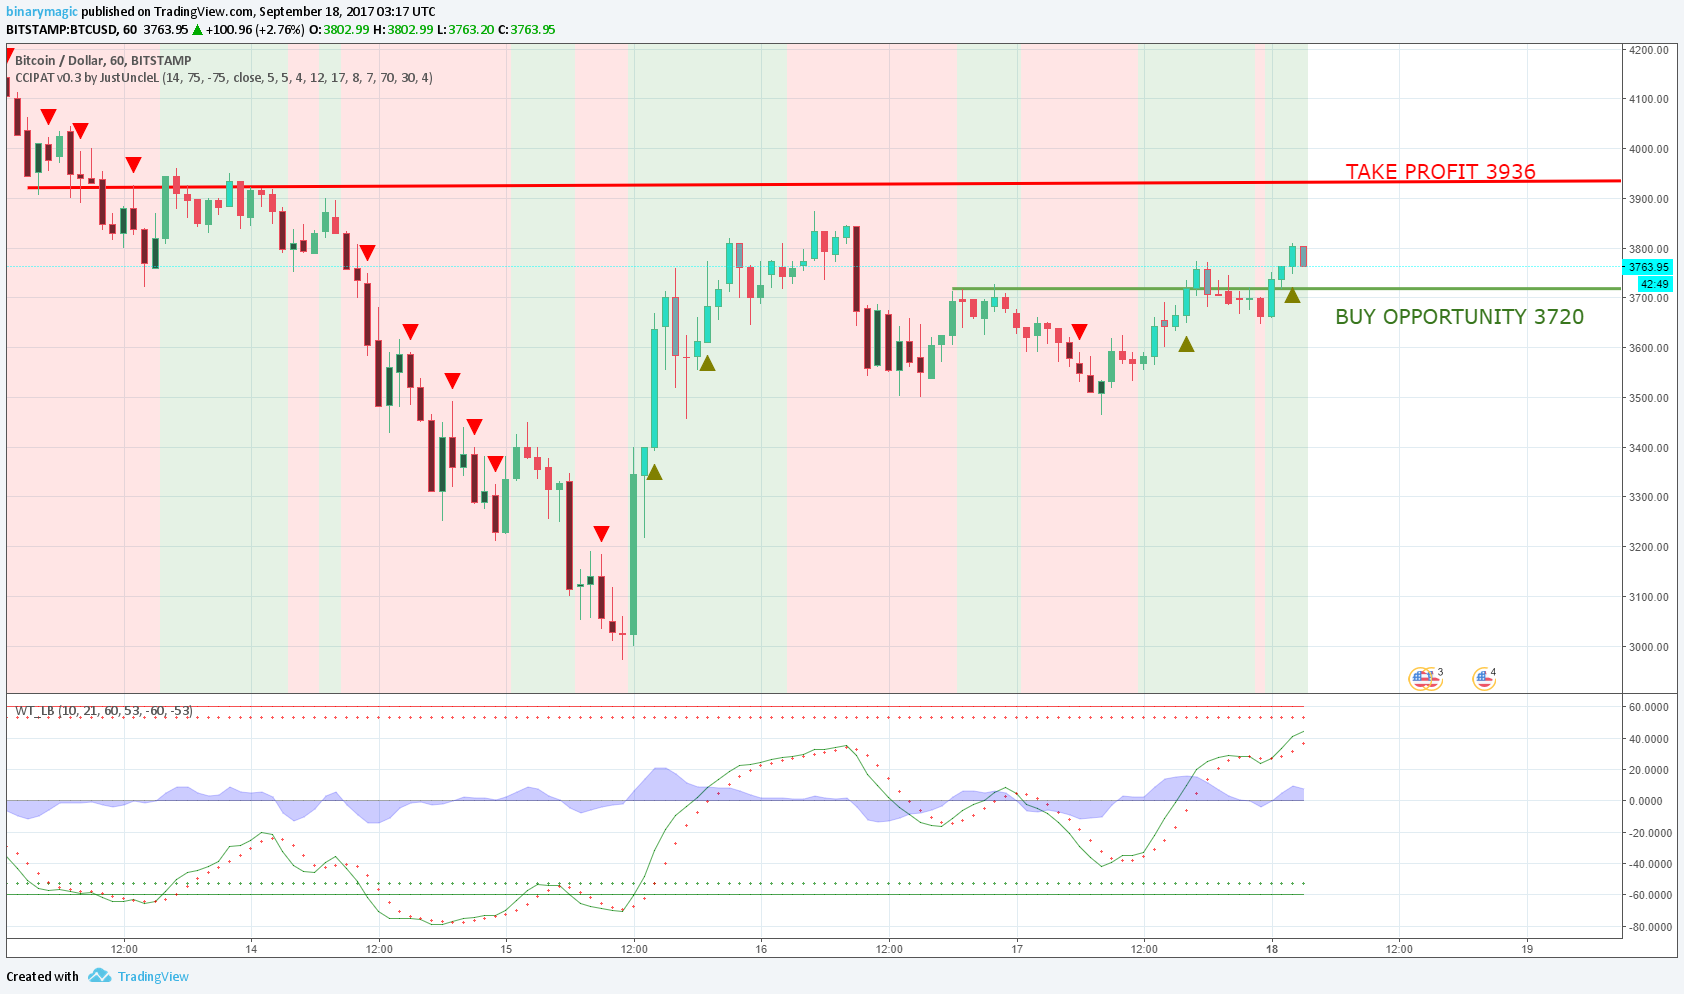Click the TradingView link beside 'Created with'
1684x994 pixels.
click(153, 977)
